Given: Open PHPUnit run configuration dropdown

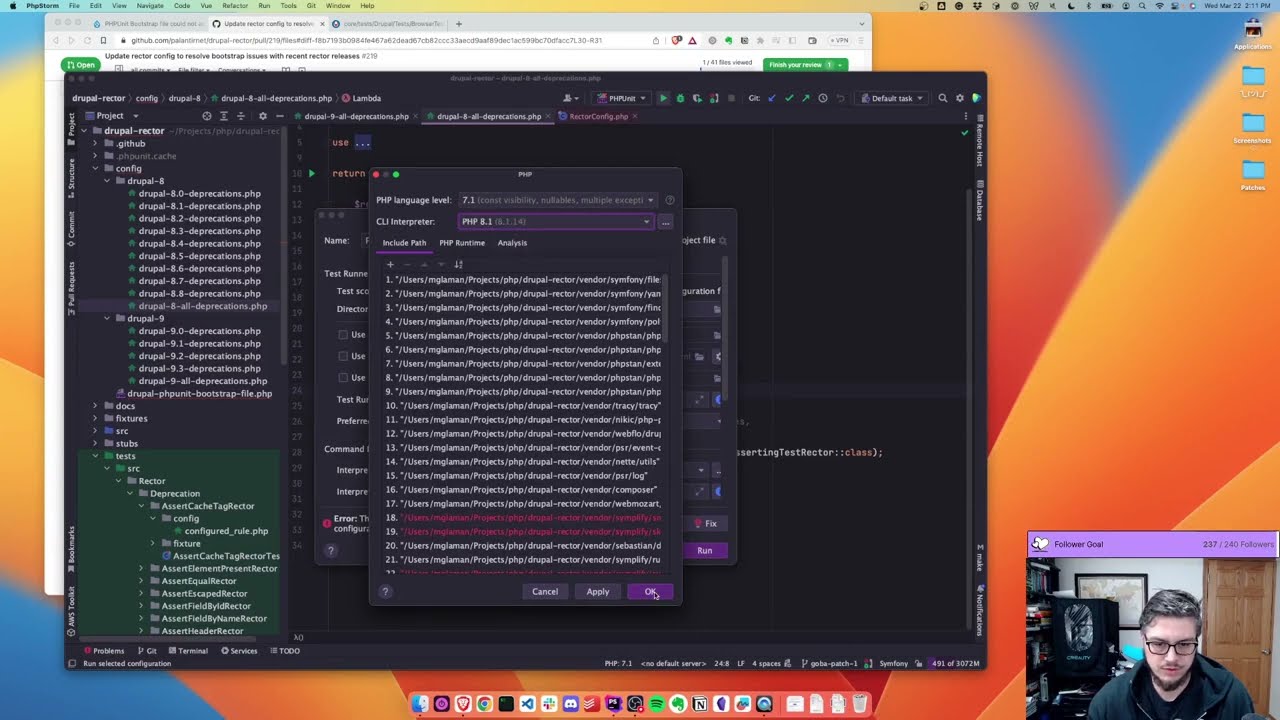Looking at the screenshot, I should point(620,98).
